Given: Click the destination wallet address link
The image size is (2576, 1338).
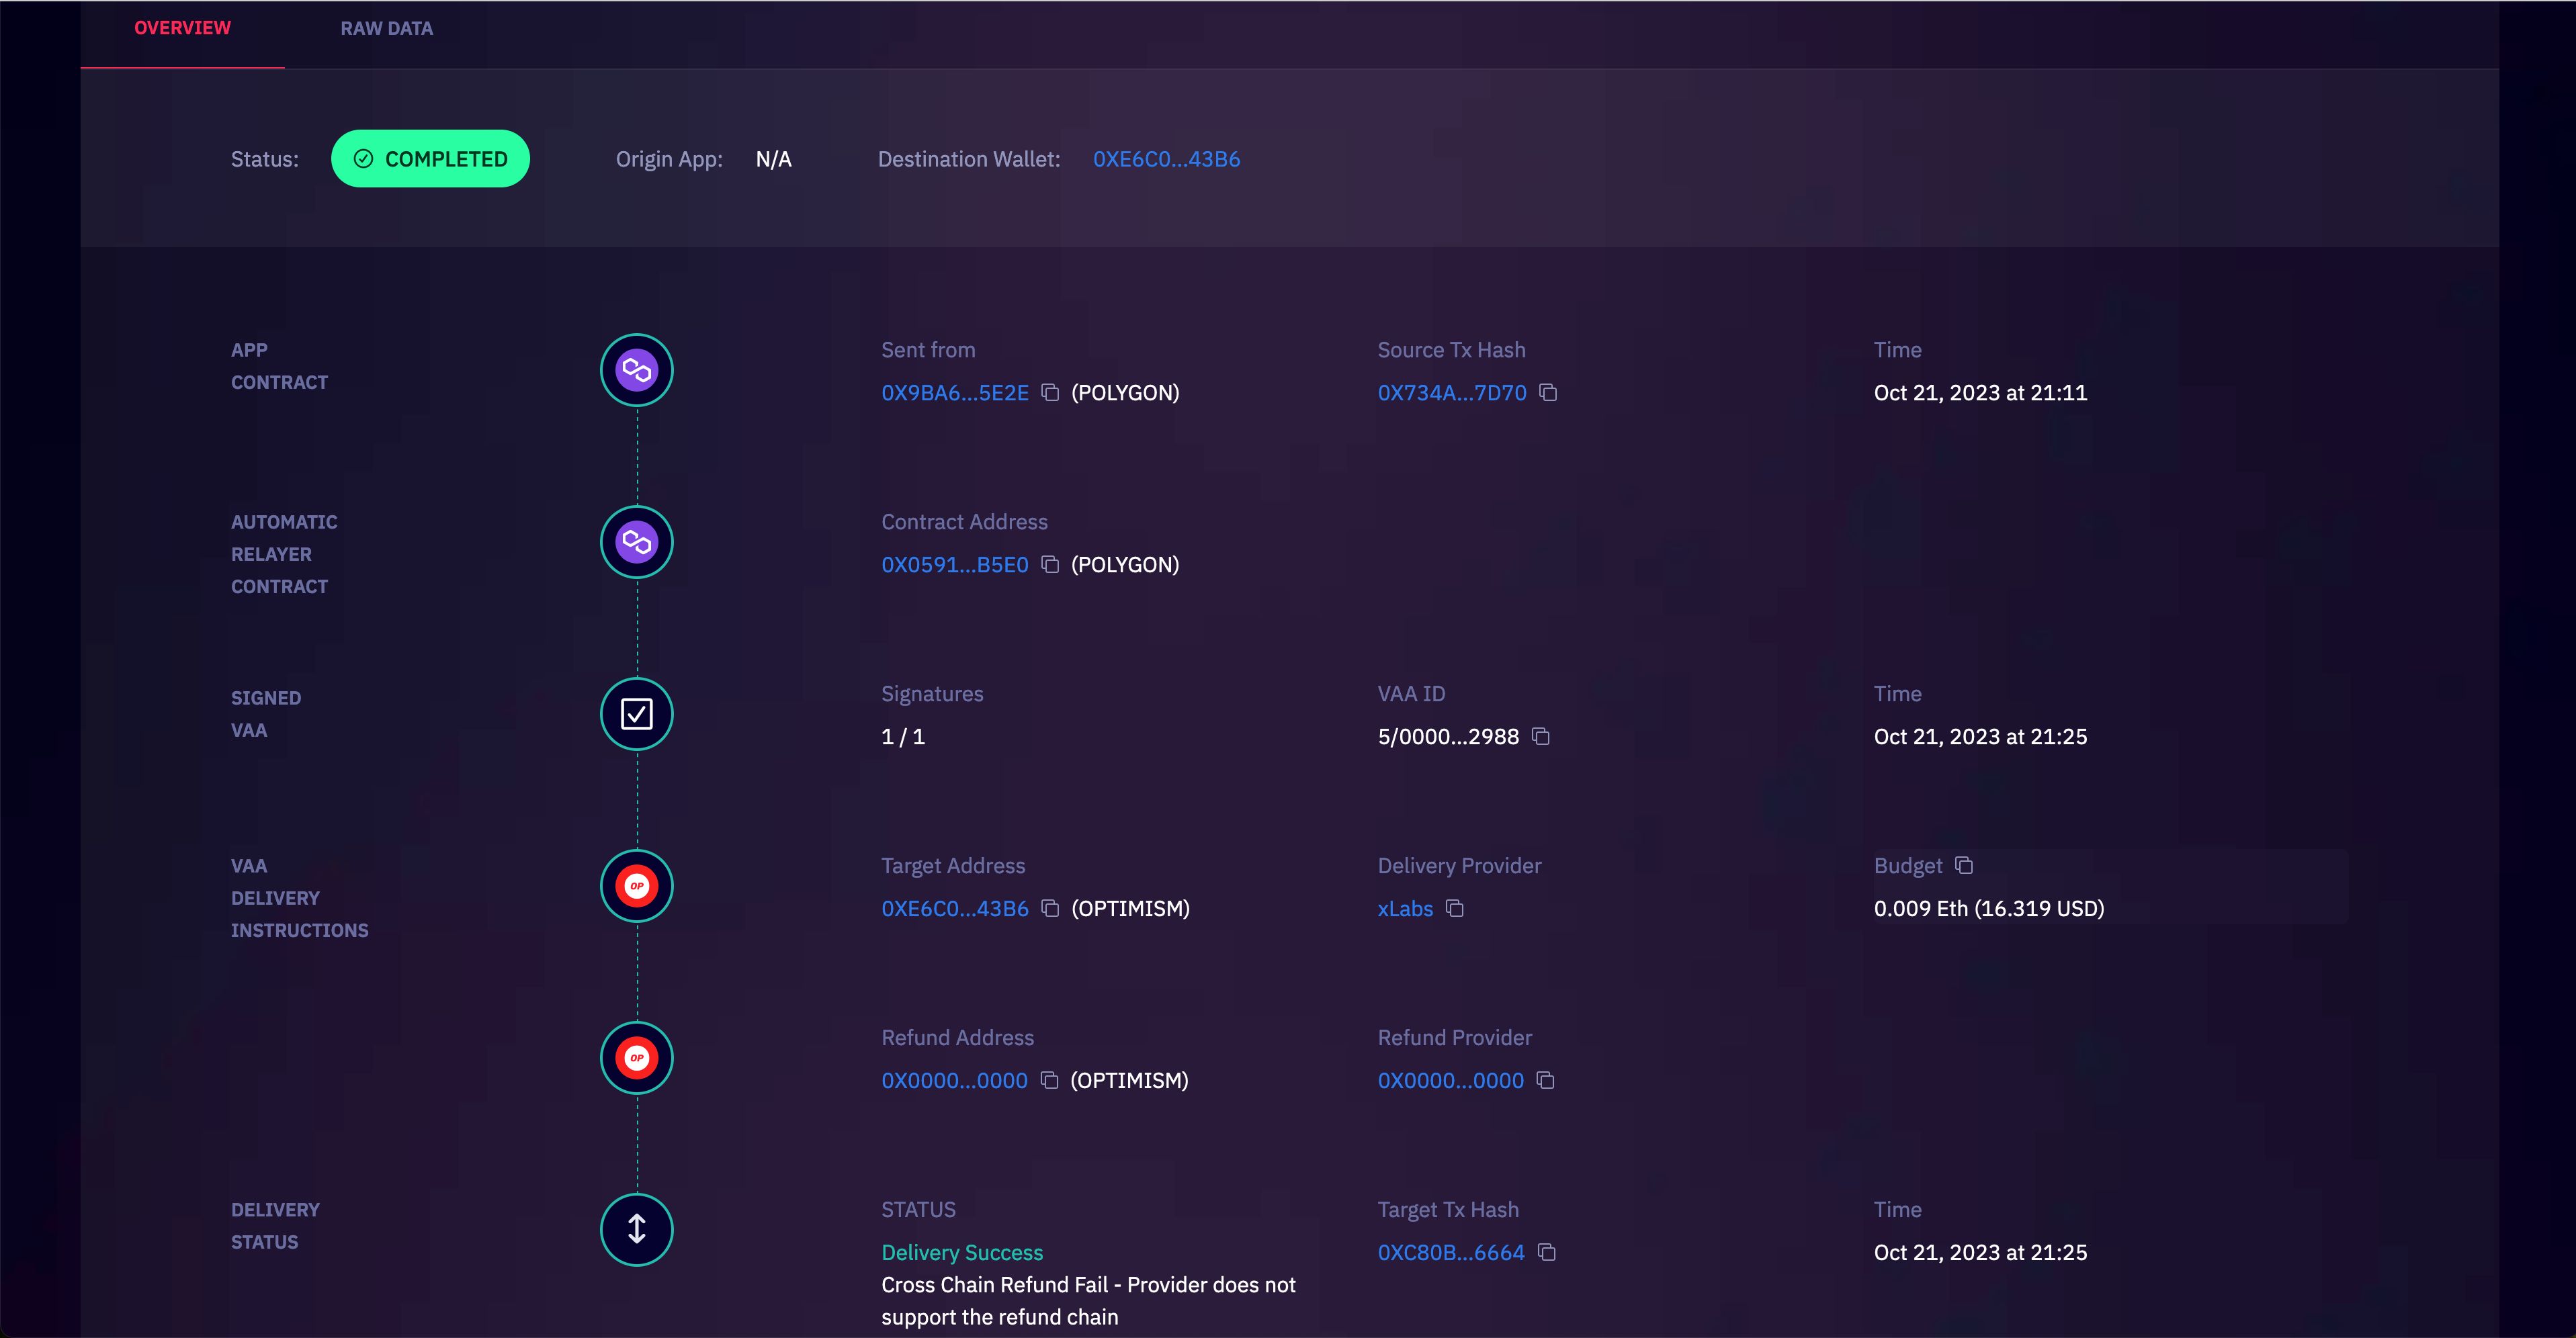Looking at the screenshot, I should pyautogui.click(x=1165, y=159).
